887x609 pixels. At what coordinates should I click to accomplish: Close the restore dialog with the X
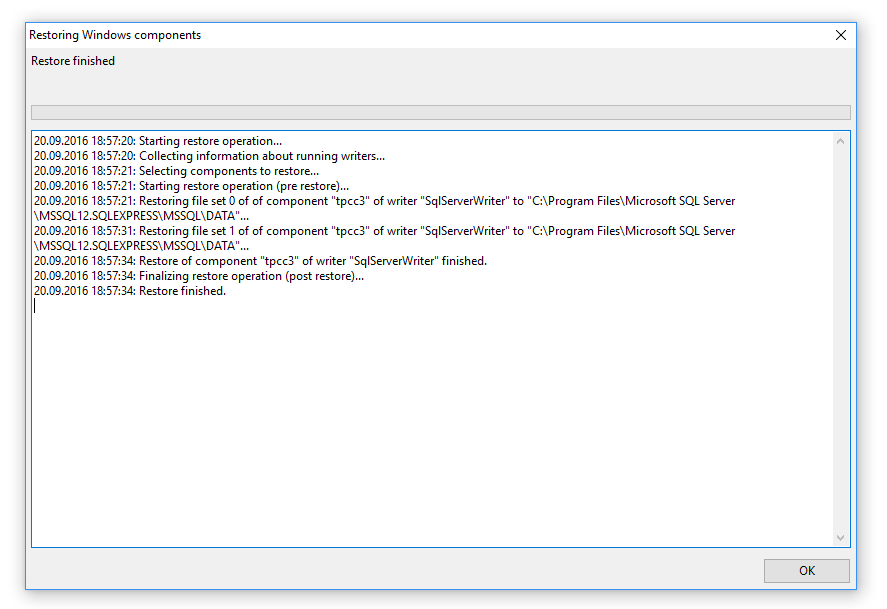(x=840, y=34)
